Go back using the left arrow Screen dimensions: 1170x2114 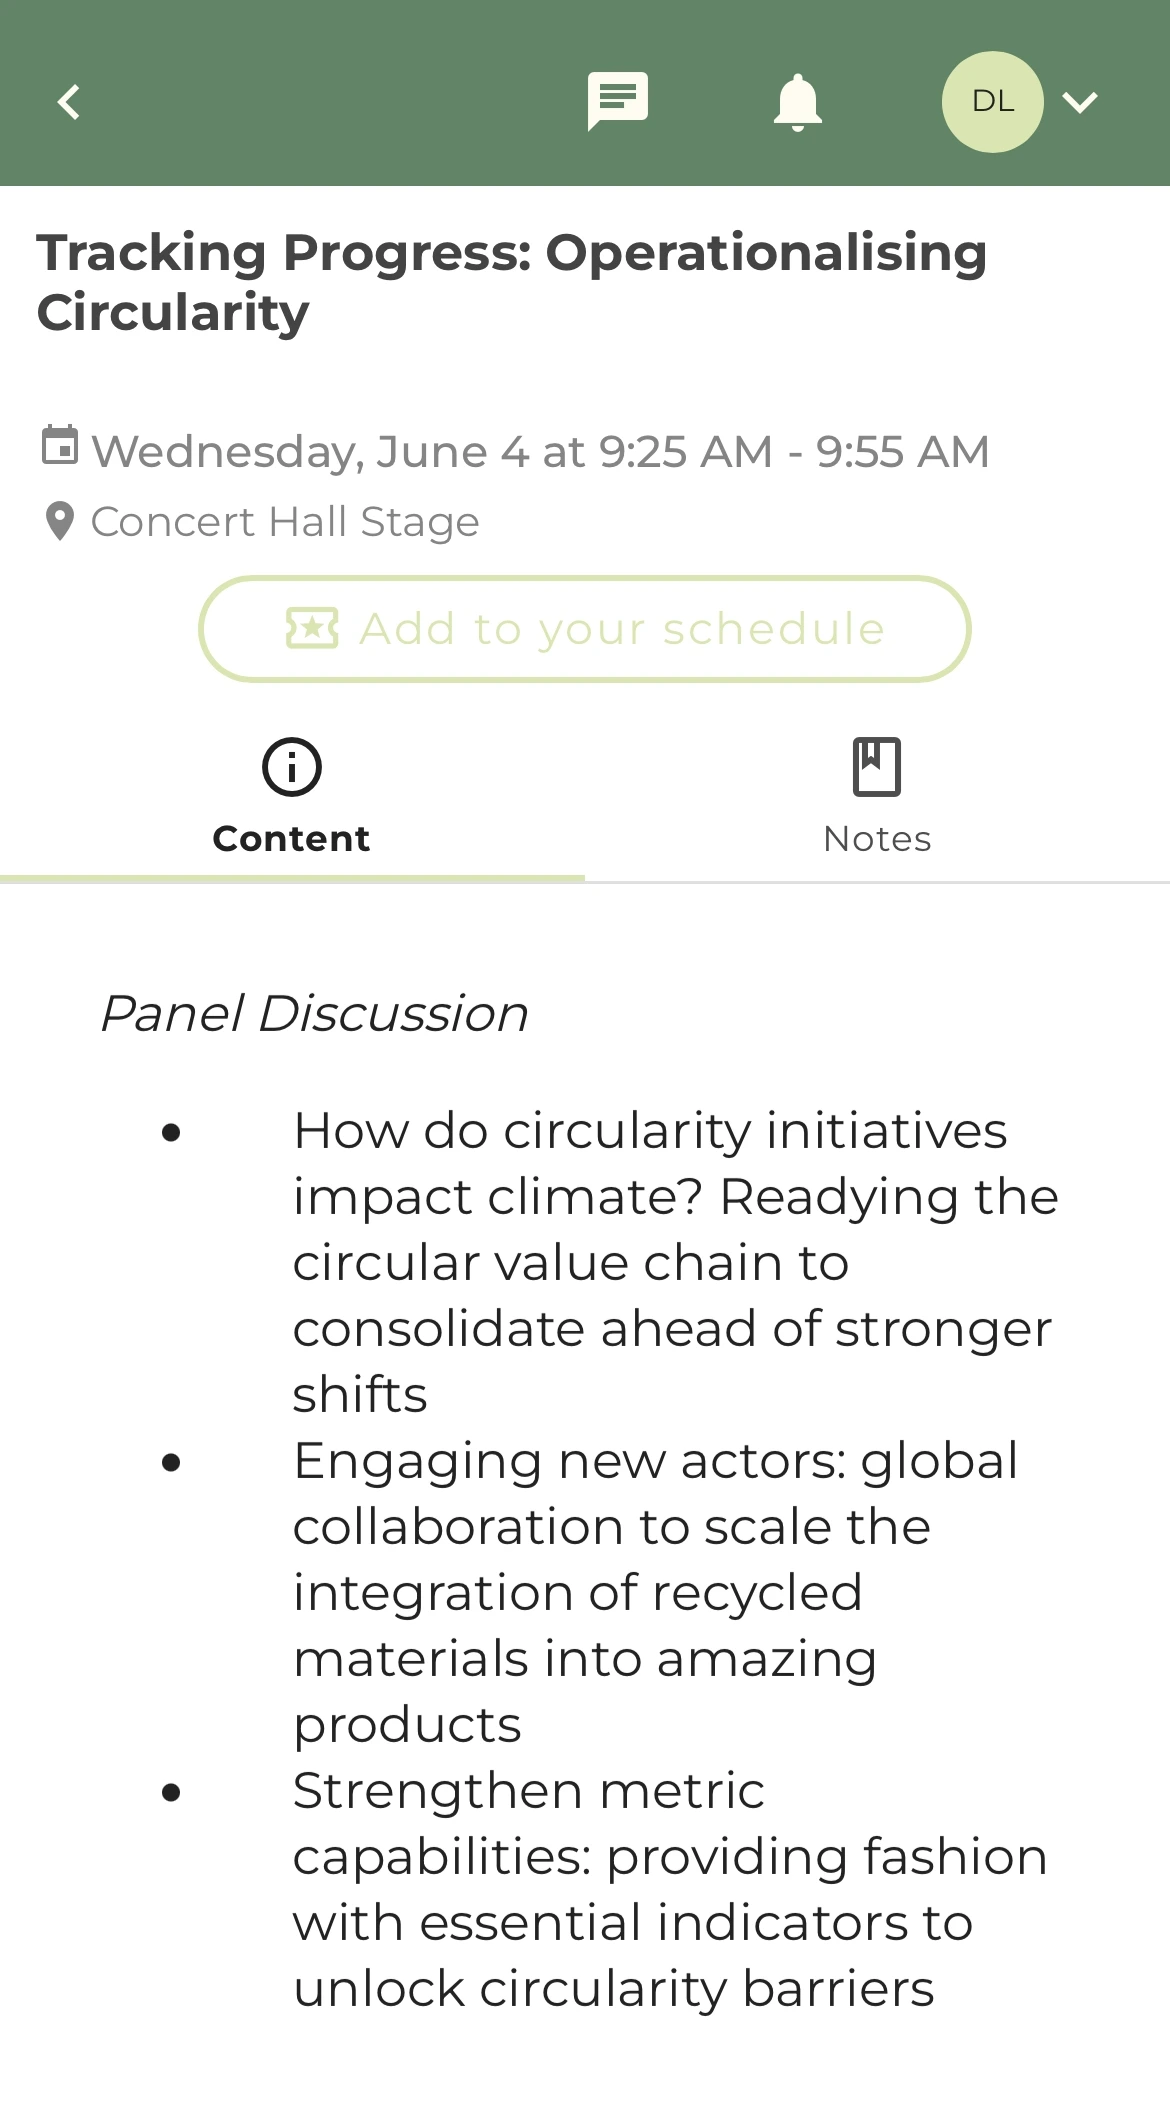click(x=69, y=102)
